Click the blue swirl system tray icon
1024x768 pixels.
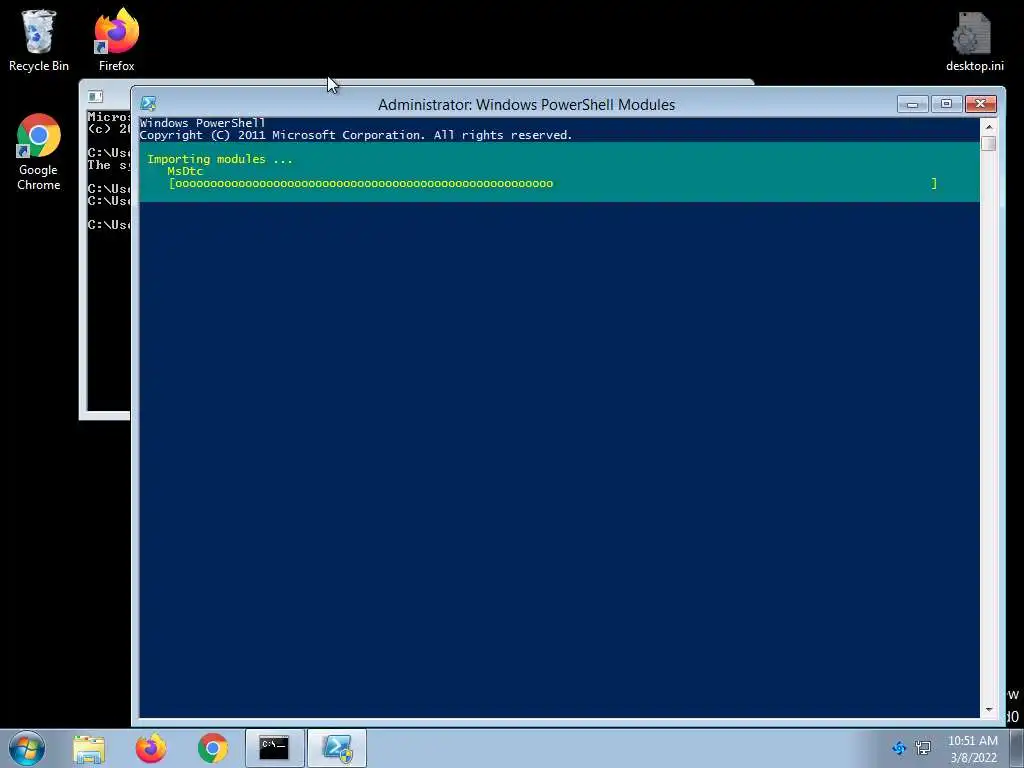tap(899, 748)
